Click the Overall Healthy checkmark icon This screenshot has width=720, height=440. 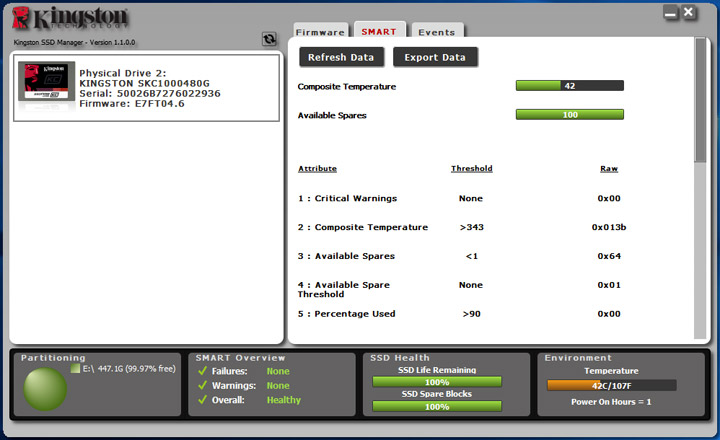[202, 400]
